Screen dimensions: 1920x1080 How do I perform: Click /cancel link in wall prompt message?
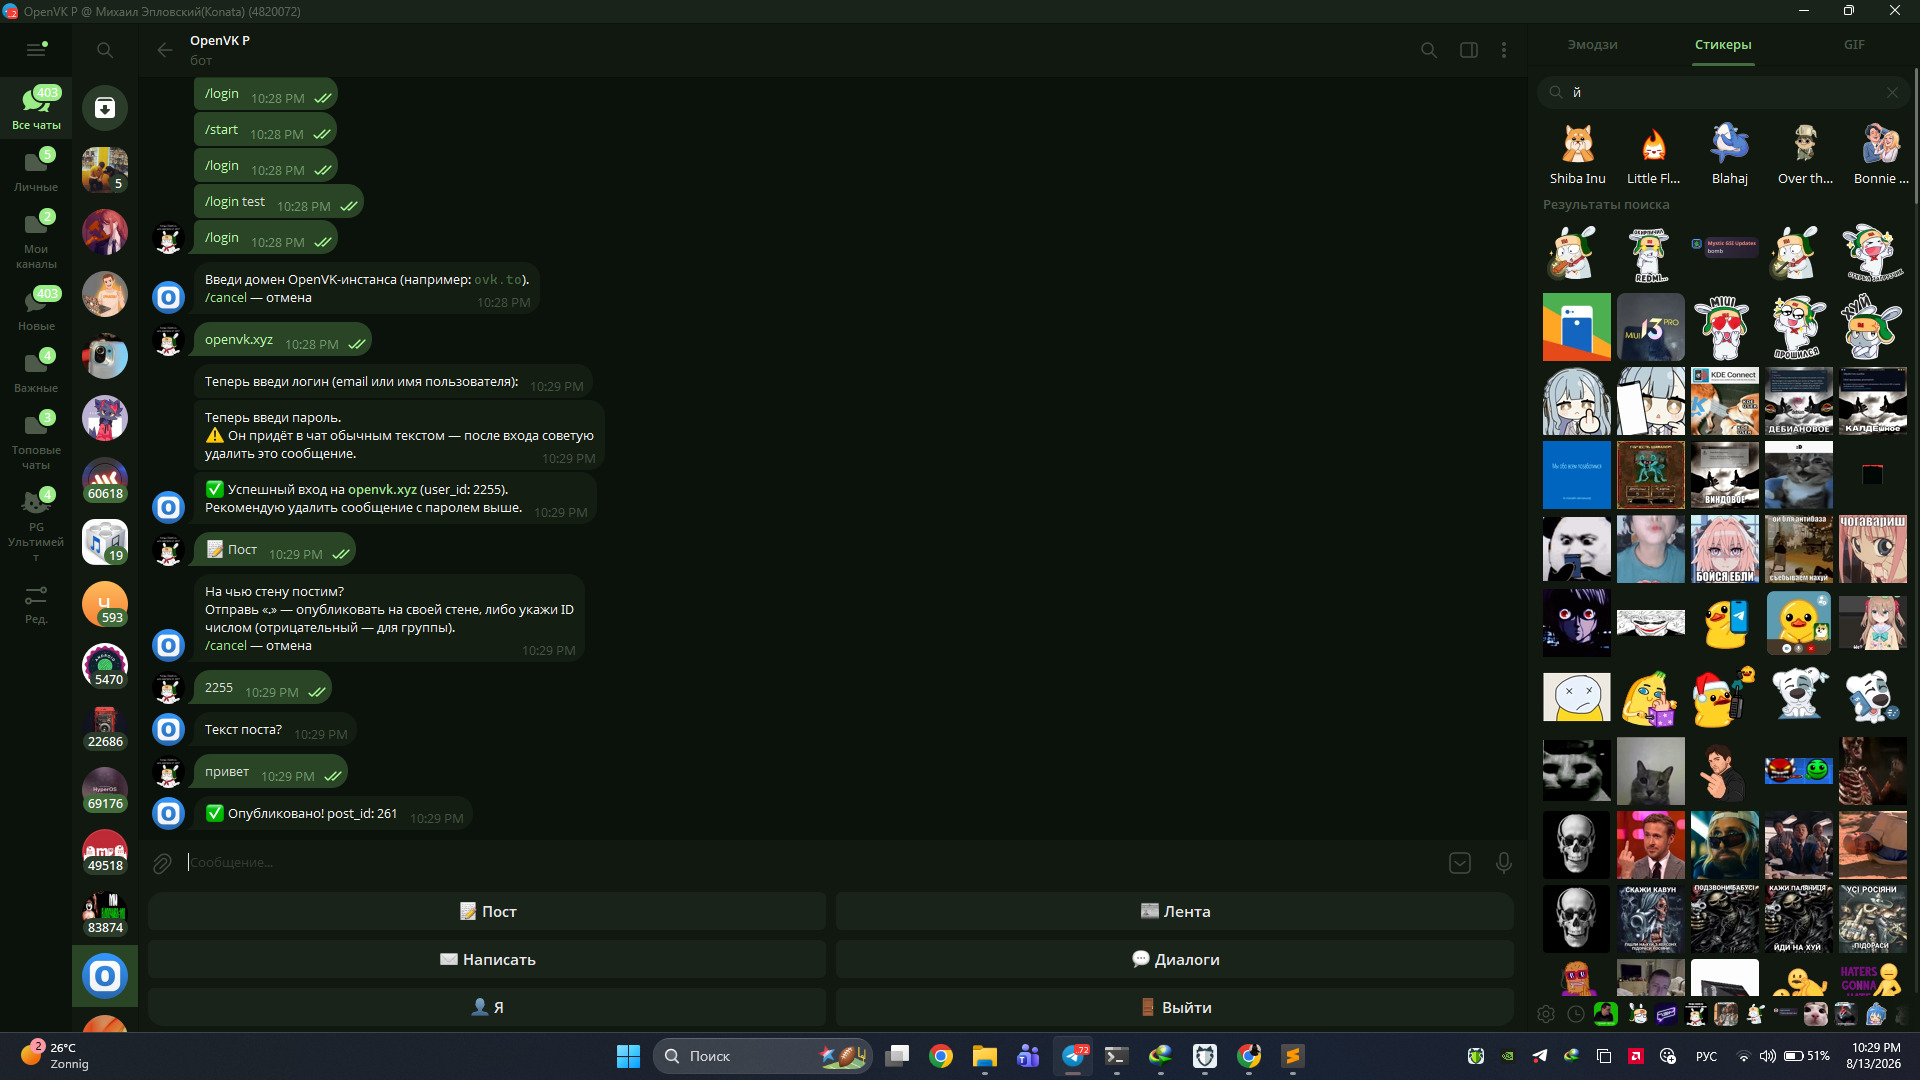[x=226, y=646]
